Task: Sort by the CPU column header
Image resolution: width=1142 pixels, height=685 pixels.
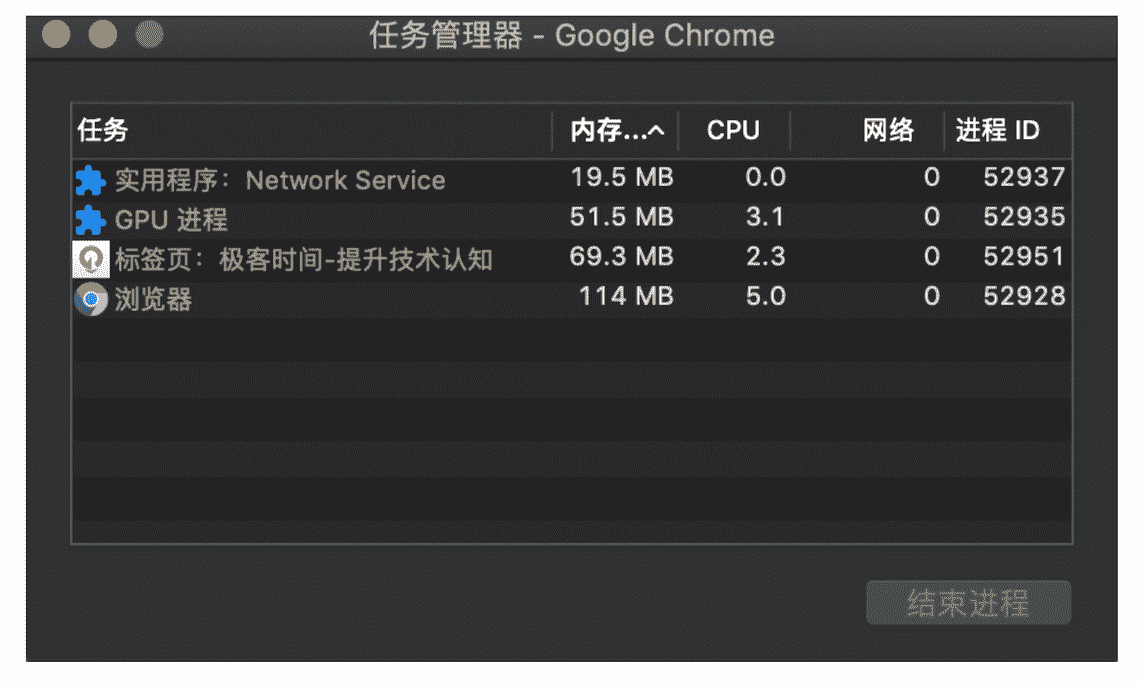Action: click(733, 131)
